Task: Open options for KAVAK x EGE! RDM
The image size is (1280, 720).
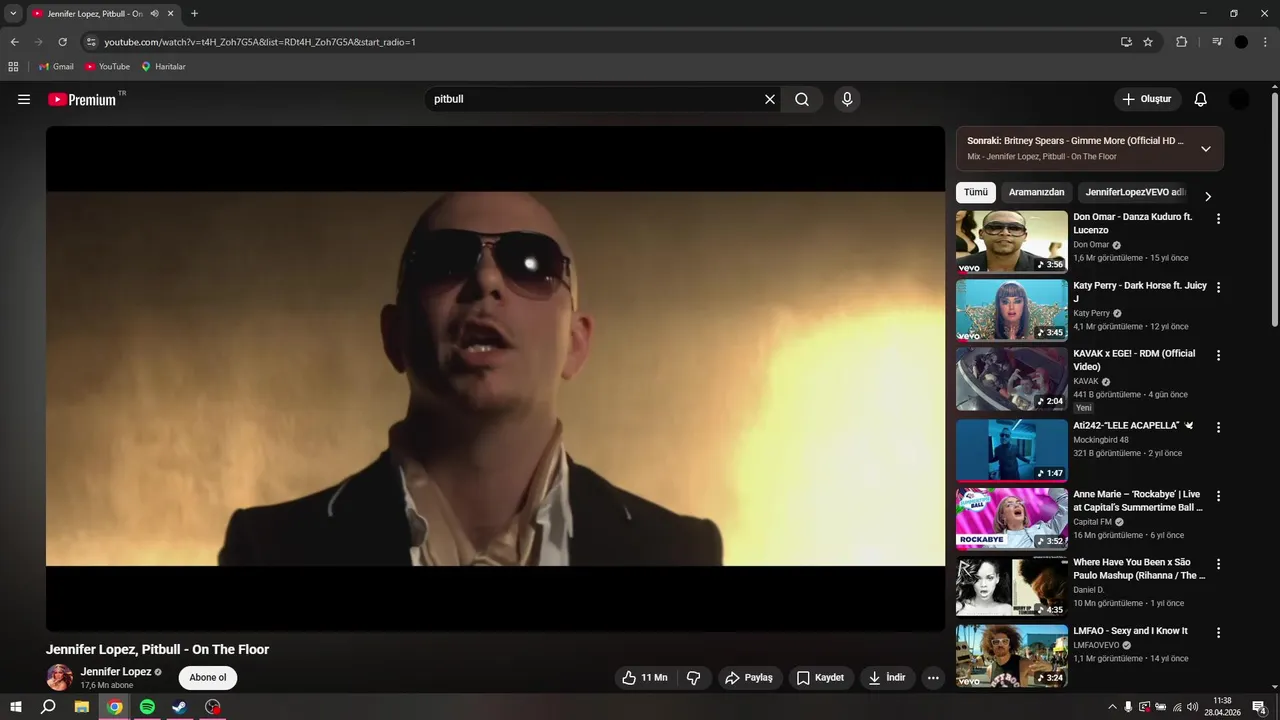Action: (1218, 355)
